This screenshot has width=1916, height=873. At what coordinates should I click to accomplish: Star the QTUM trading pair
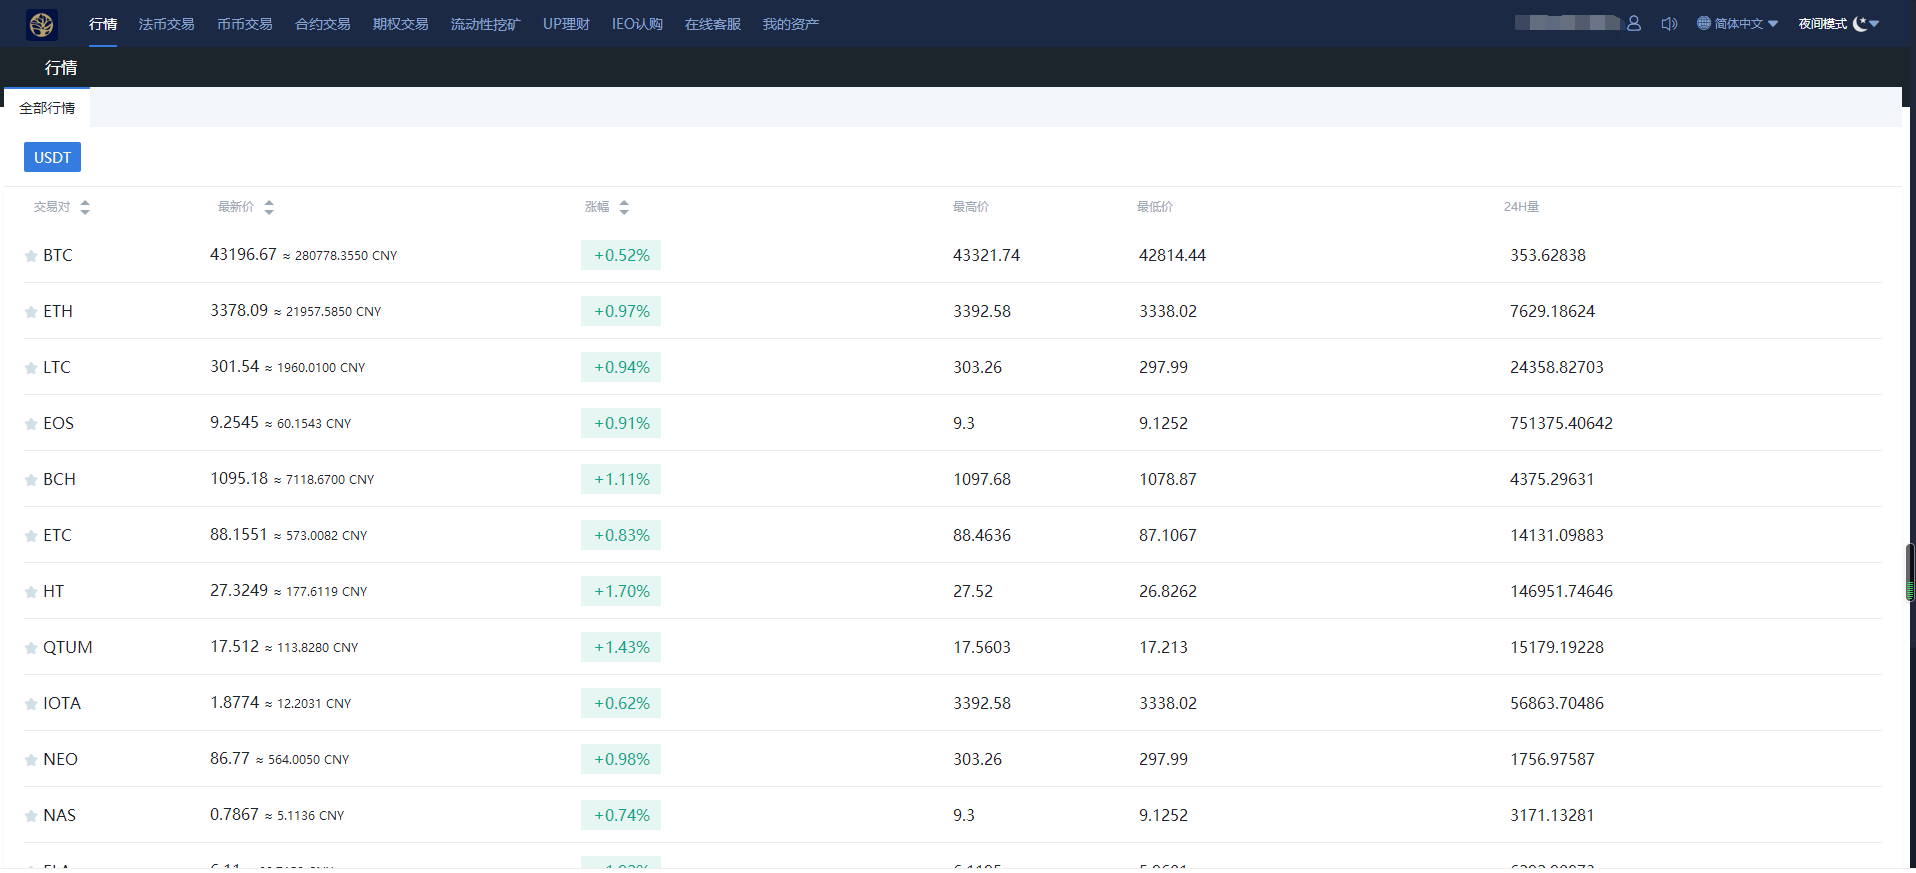point(31,648)
